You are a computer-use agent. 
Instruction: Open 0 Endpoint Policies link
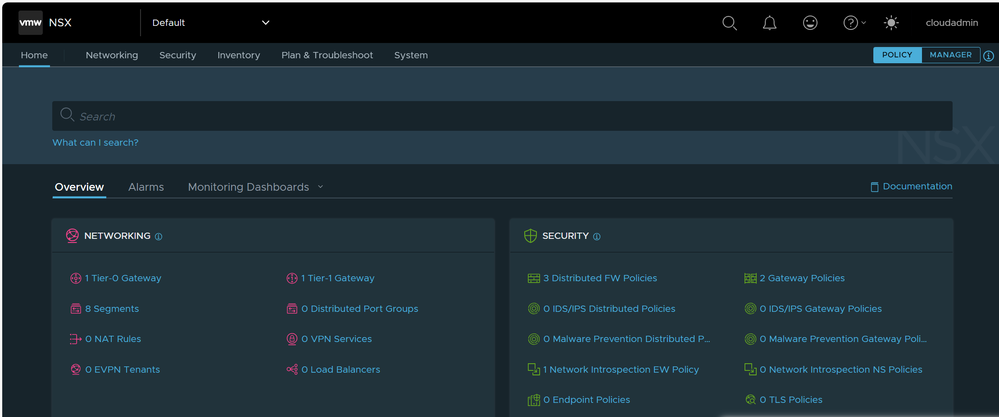(586, 400)
